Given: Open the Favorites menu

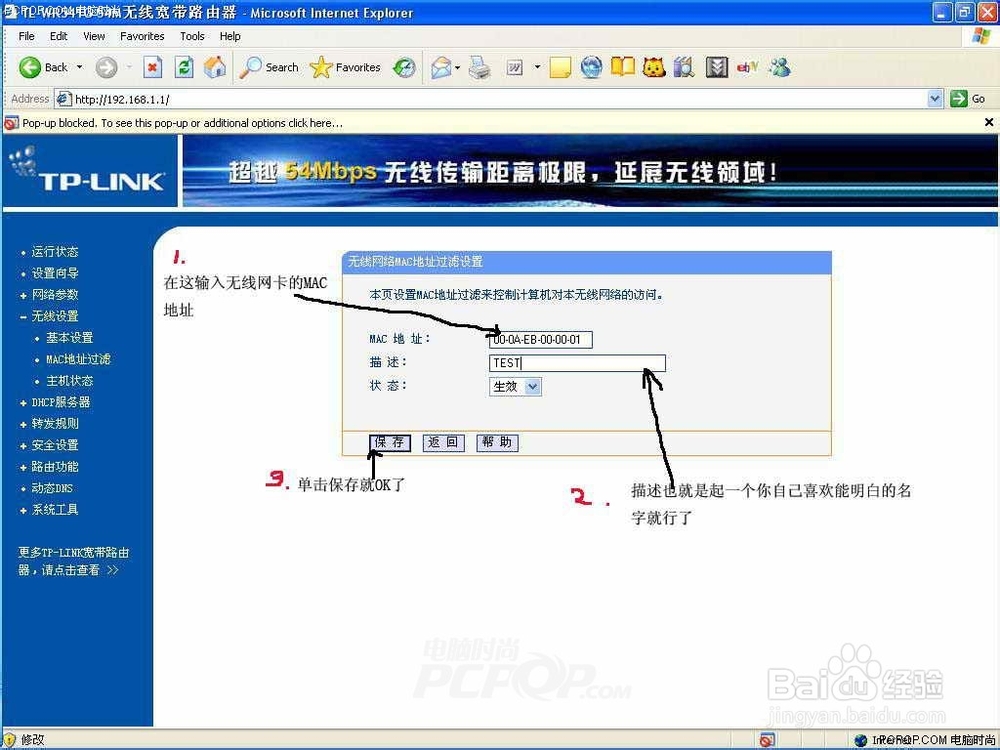Looking at the screenshot, I should [x=142, y=36].
